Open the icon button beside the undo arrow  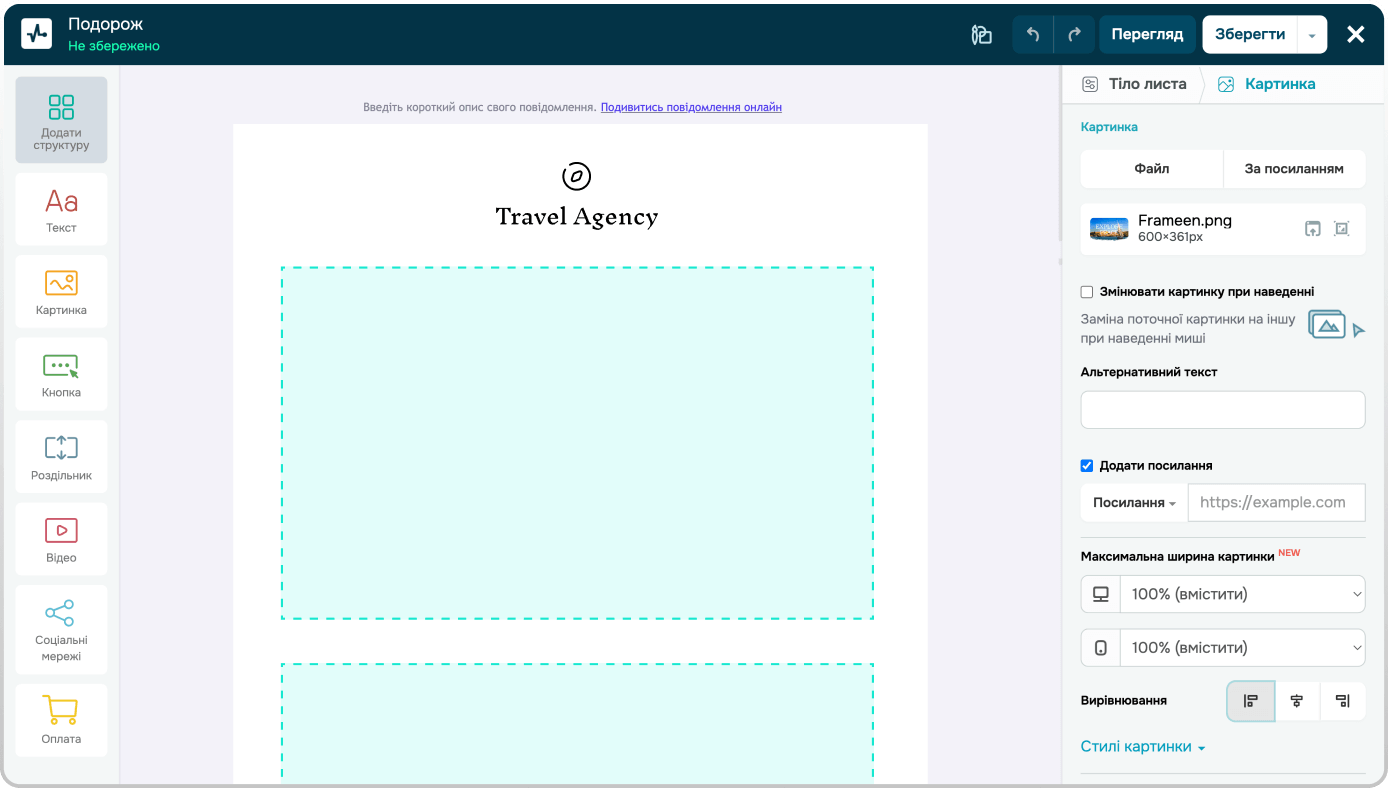click(981, 35)
